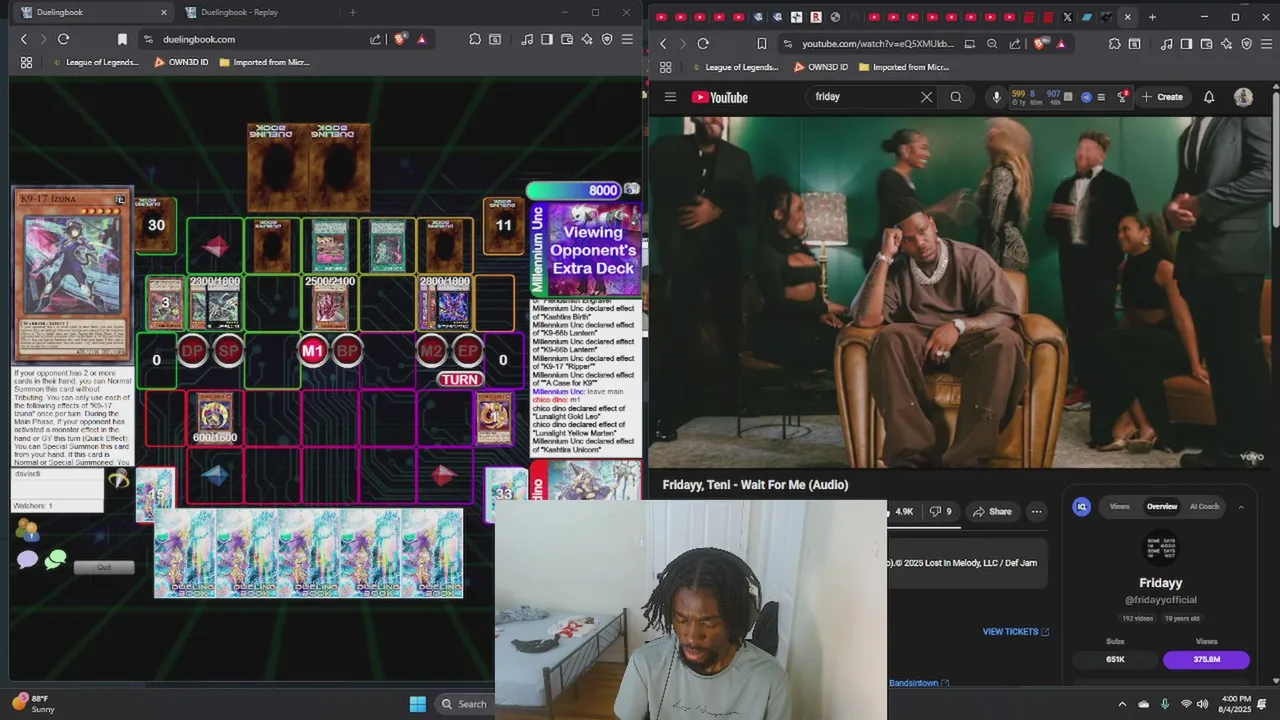Go back in the Duelingbook browser window

24,39
